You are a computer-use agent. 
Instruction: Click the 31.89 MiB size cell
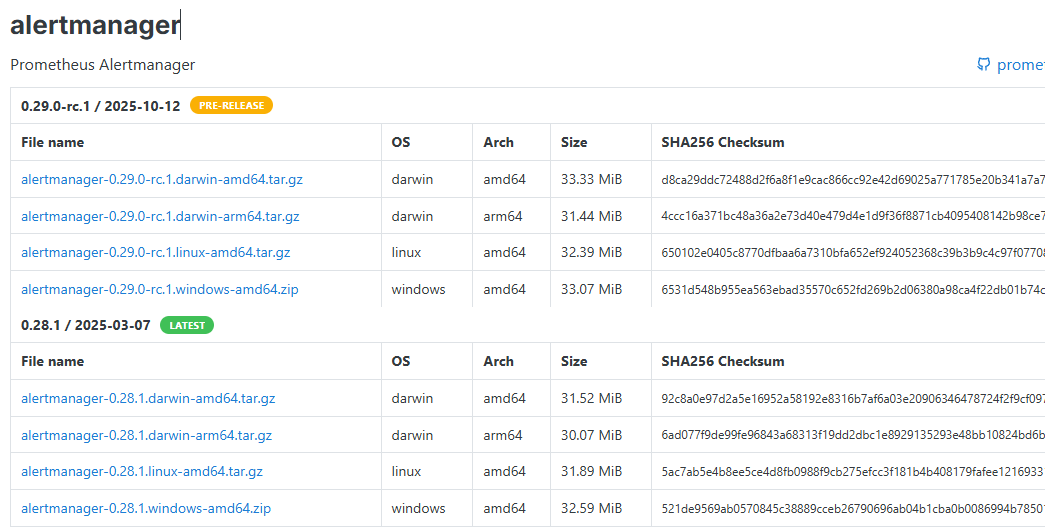tap(591, 471)
